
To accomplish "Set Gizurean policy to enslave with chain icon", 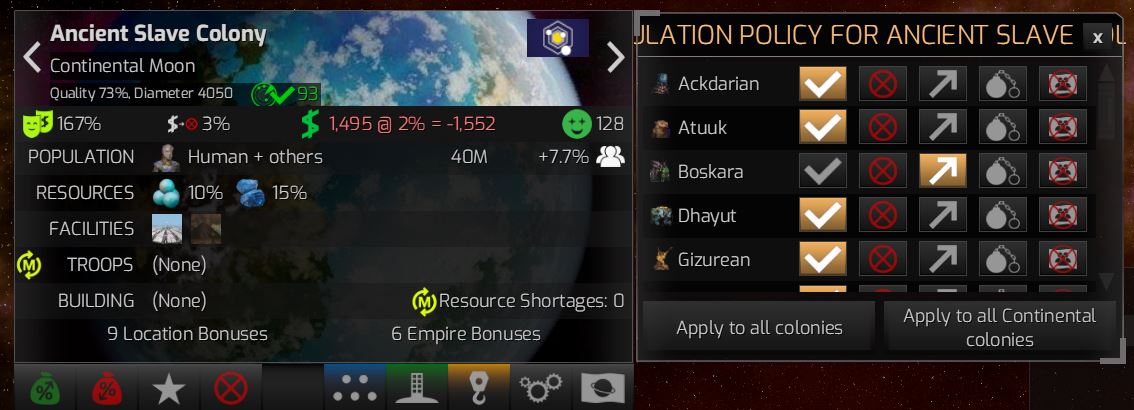I will (1002, 259).
